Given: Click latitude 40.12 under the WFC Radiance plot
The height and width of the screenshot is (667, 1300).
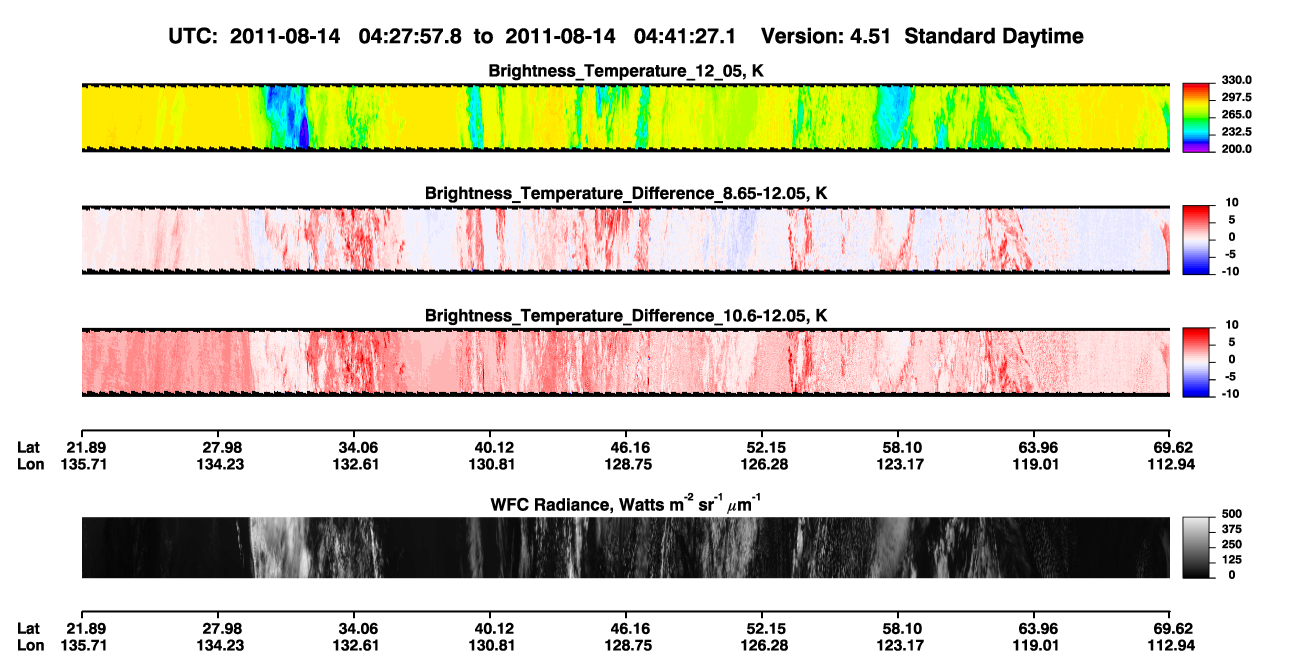Looking at the screenshot, I should coord(488,628).
